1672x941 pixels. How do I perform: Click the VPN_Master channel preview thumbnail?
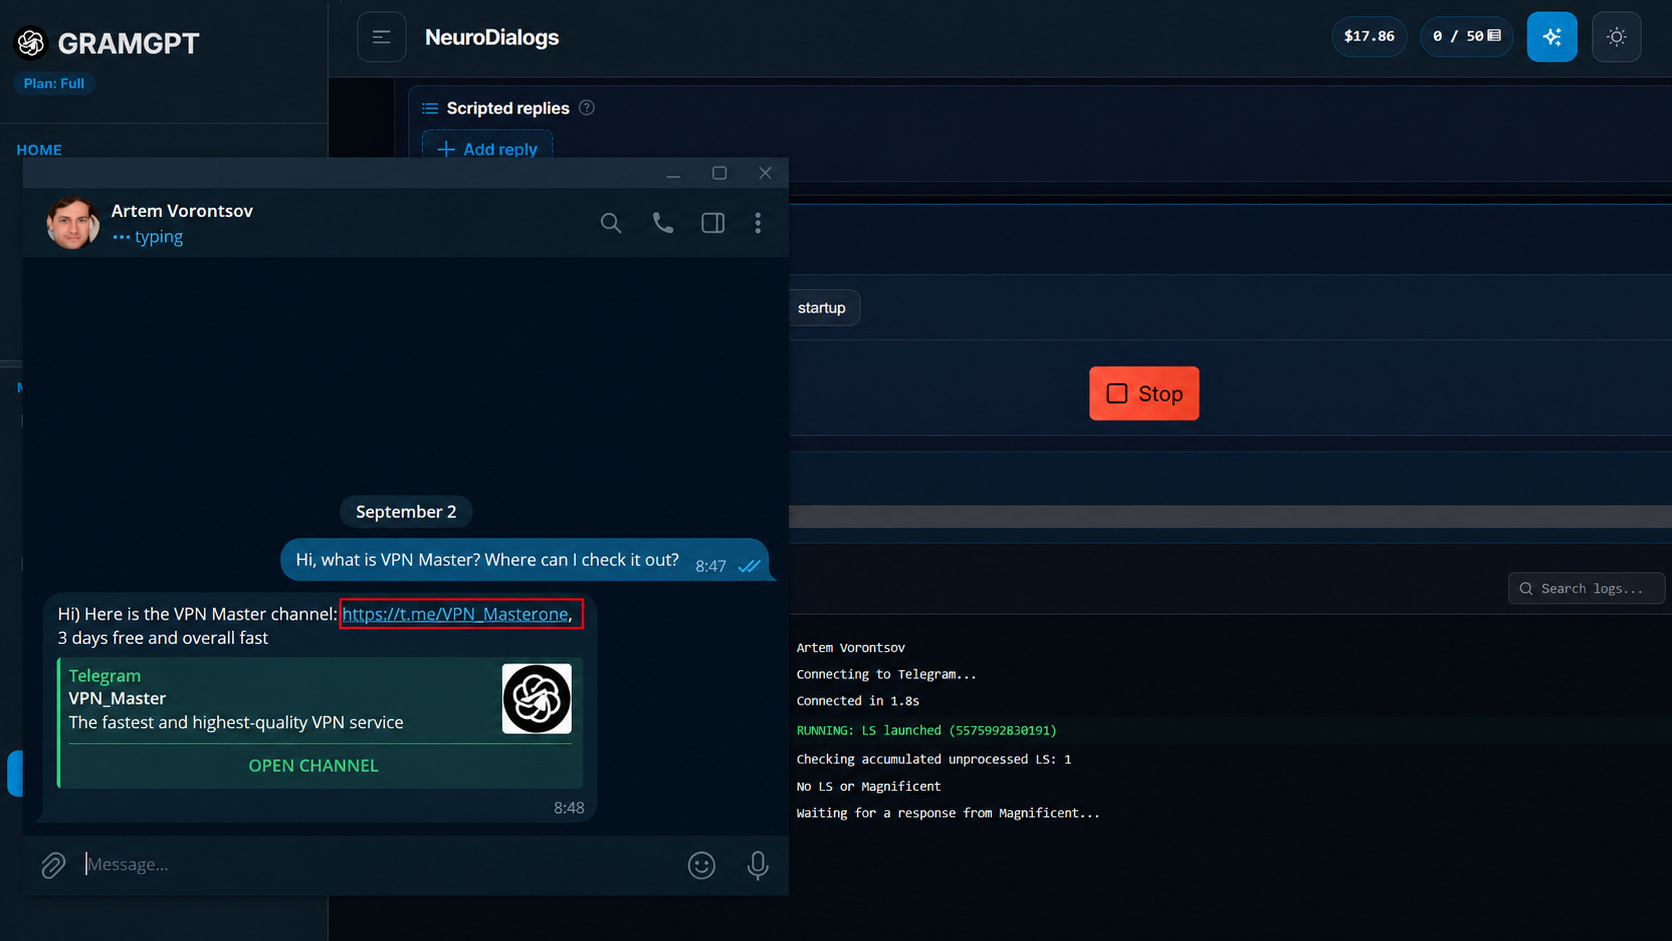coord(537,699)
